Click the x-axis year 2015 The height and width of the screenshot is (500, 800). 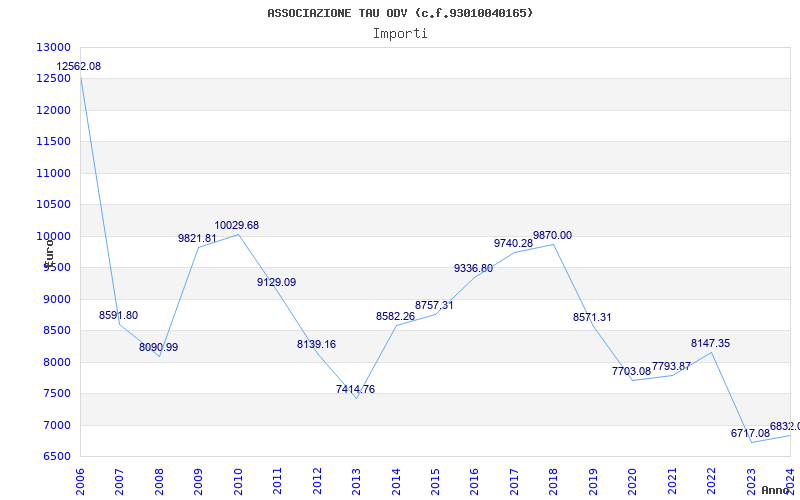click(435, 481)
